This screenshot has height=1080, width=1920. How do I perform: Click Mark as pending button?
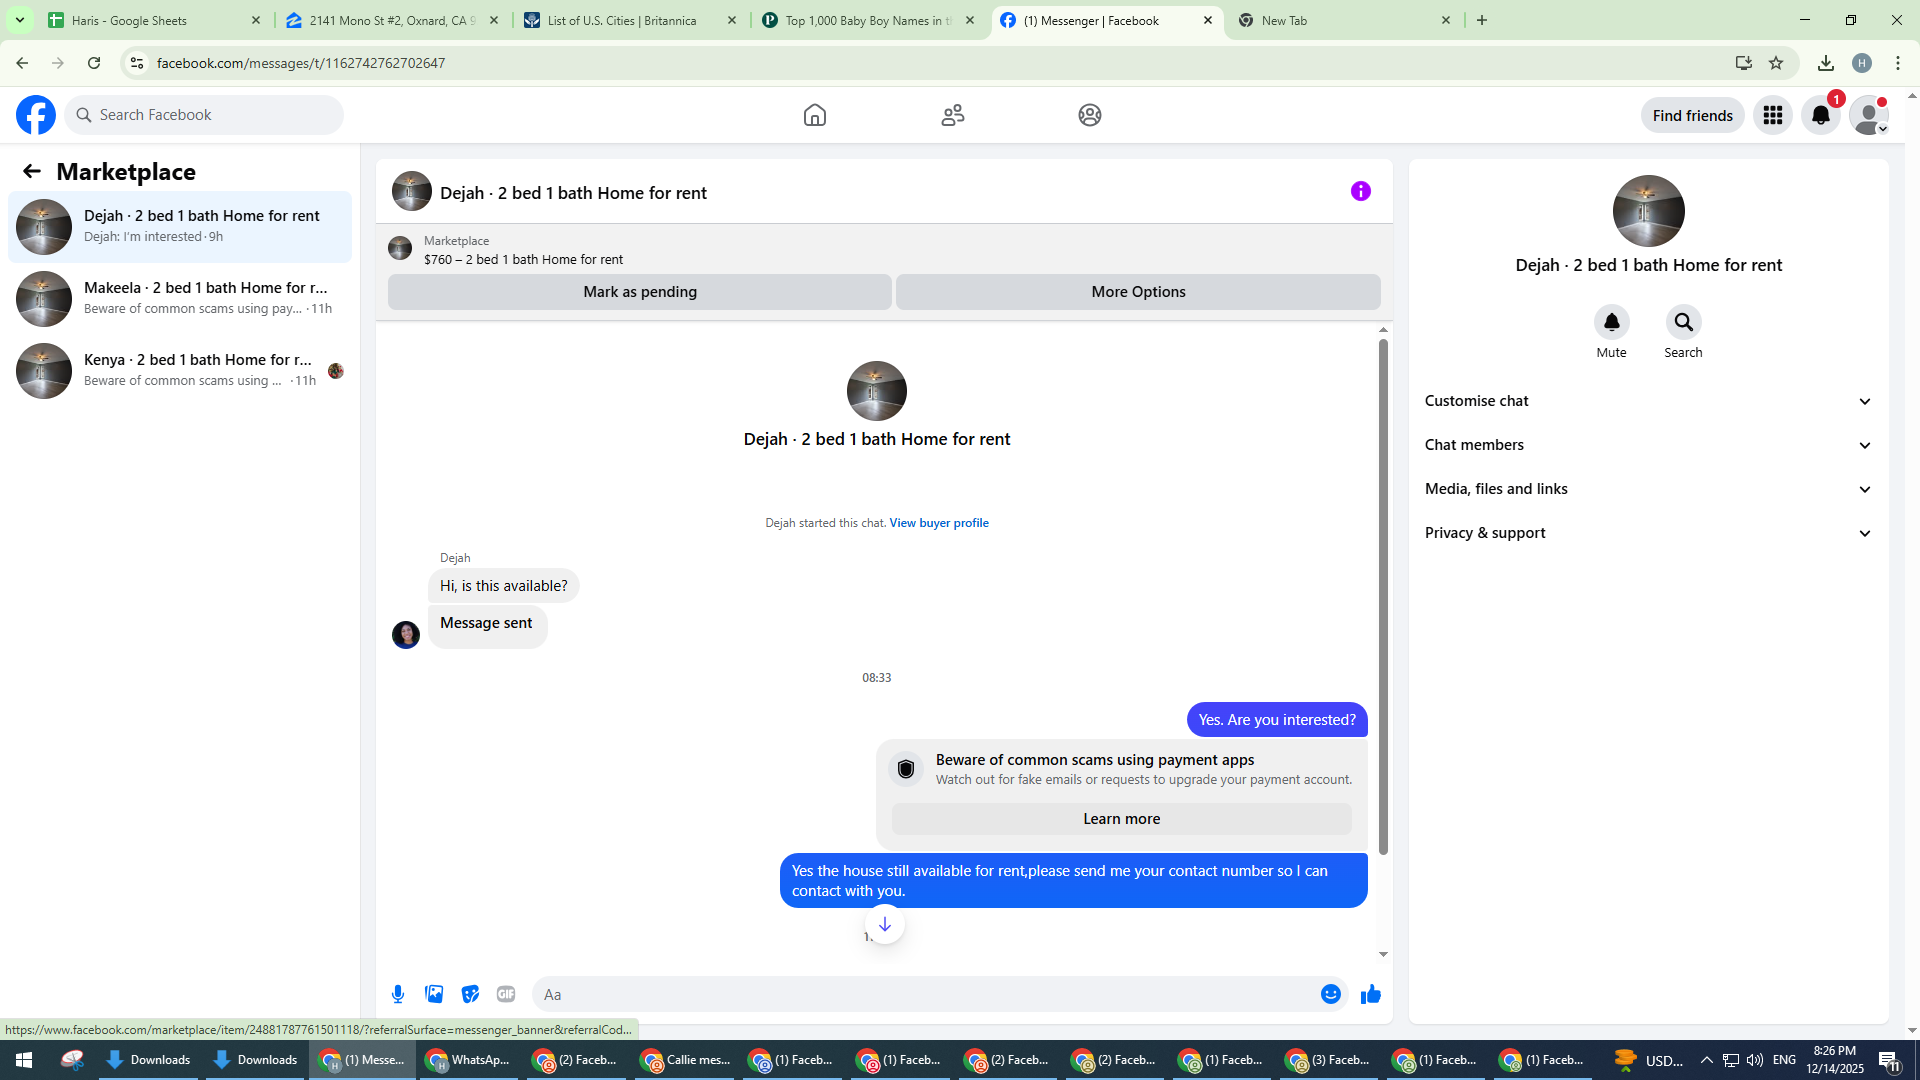(640, 292)
